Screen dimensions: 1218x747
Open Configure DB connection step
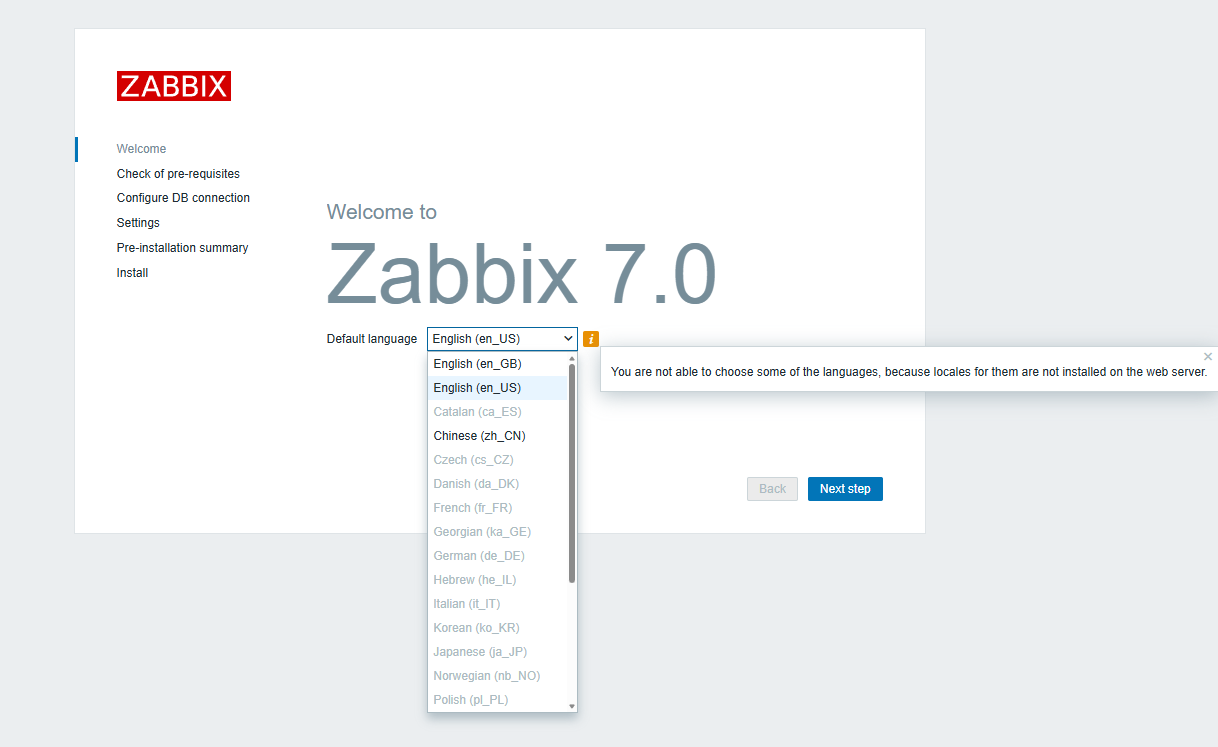click(x=183, y=198)
